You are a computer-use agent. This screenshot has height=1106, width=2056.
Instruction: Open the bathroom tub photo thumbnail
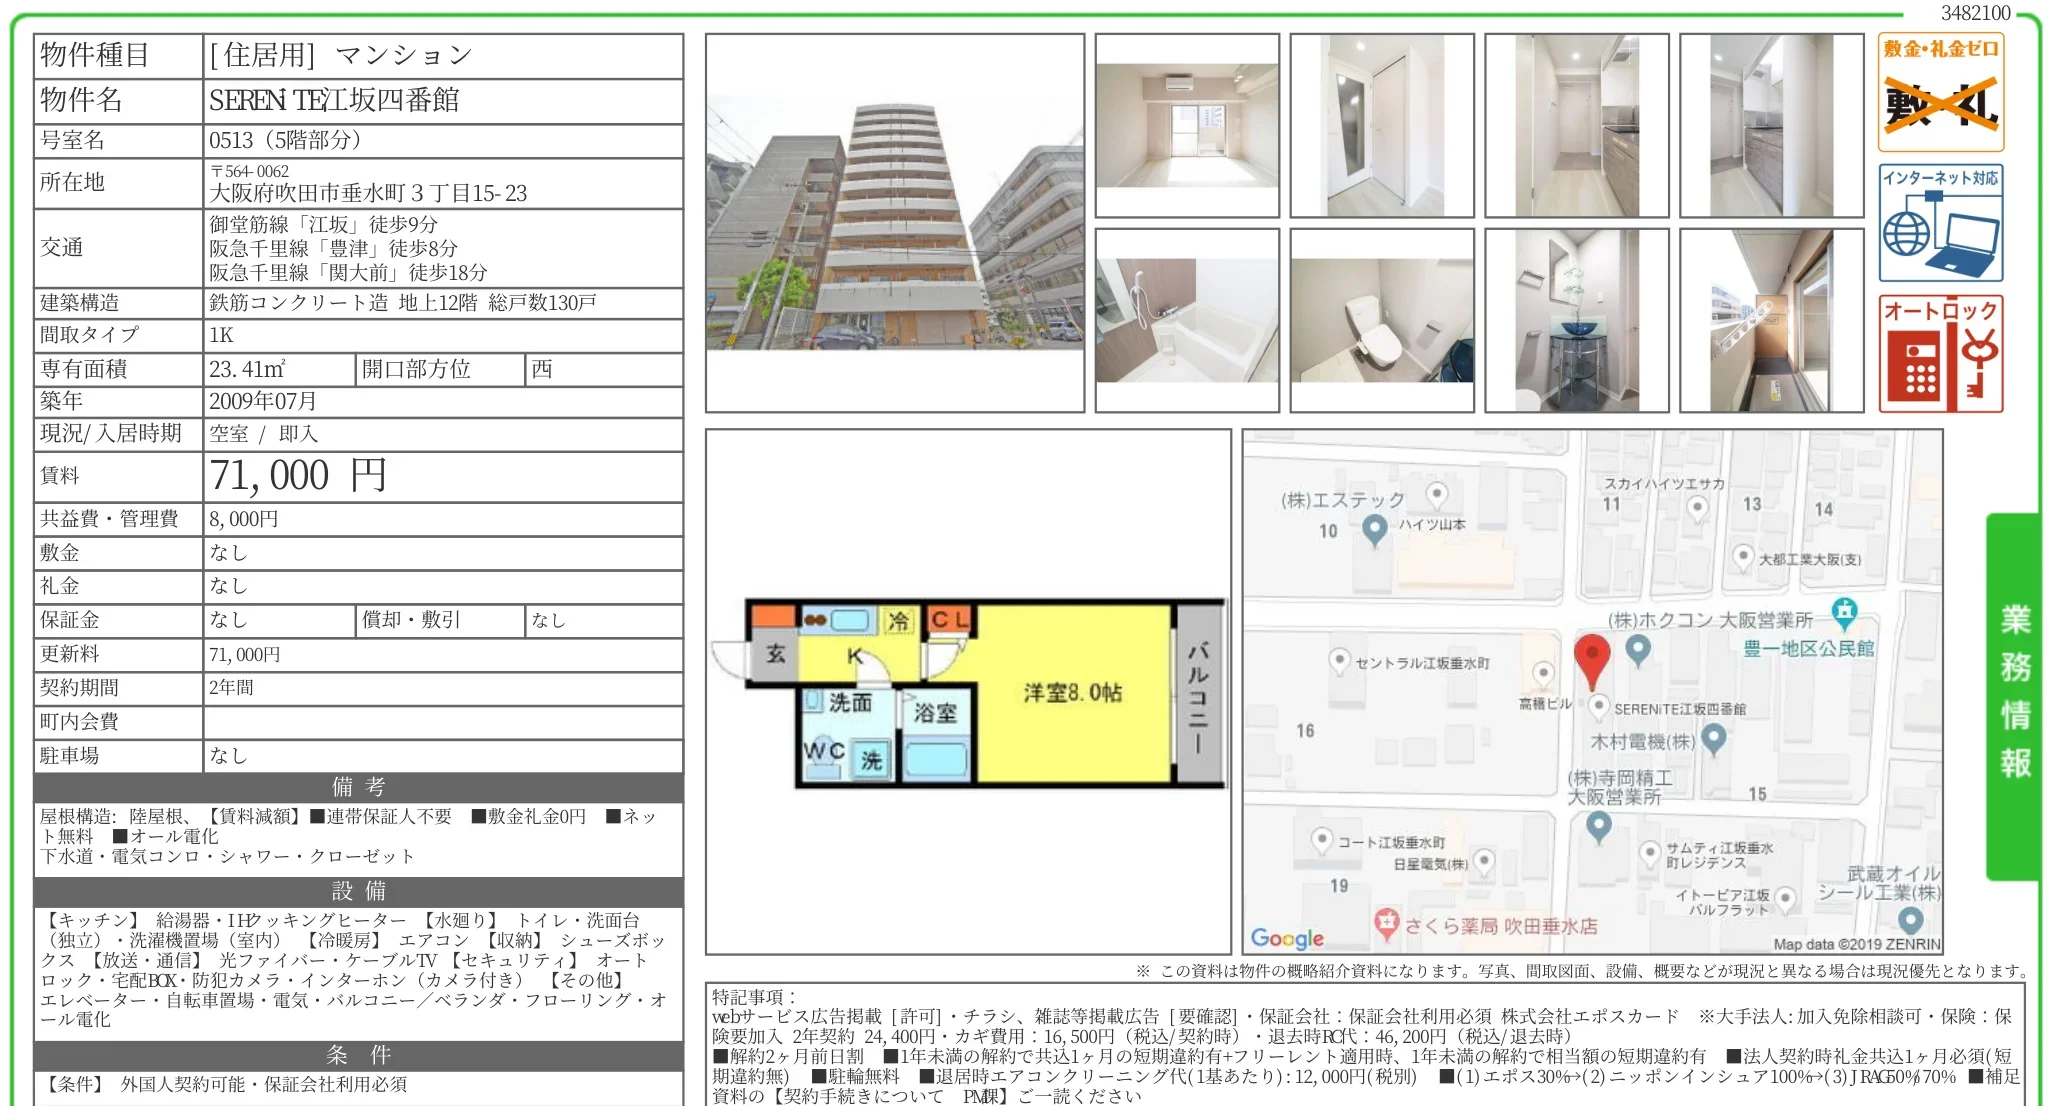[1187, 320]
